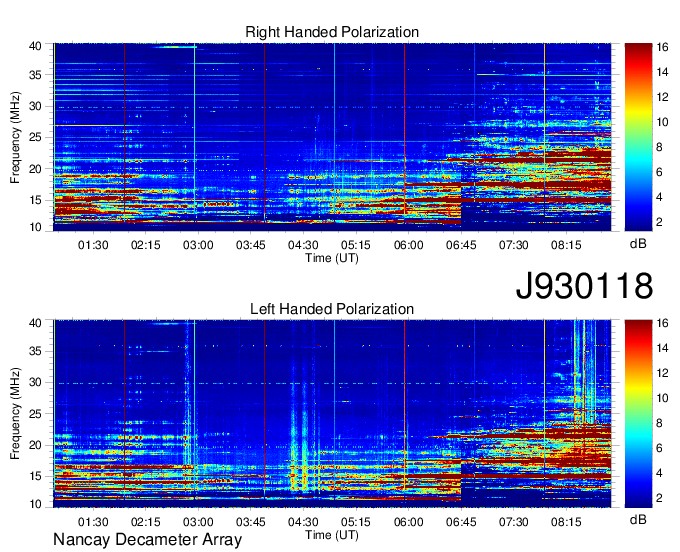Click the 05:15 time tick on Right Handed plot
The height and width of the screenshot is (552, 680).
pyautogui.click(x=356, y=245)
